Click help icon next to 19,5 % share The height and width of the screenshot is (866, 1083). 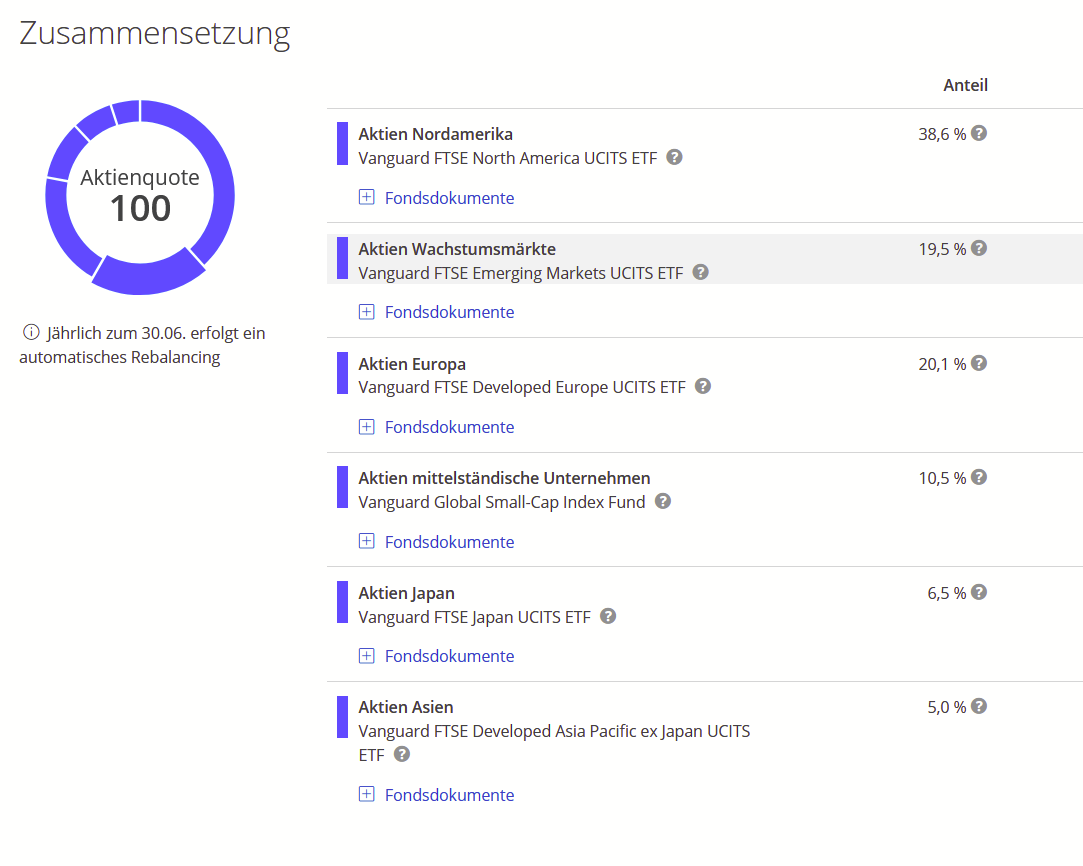(x=979, y=248)
